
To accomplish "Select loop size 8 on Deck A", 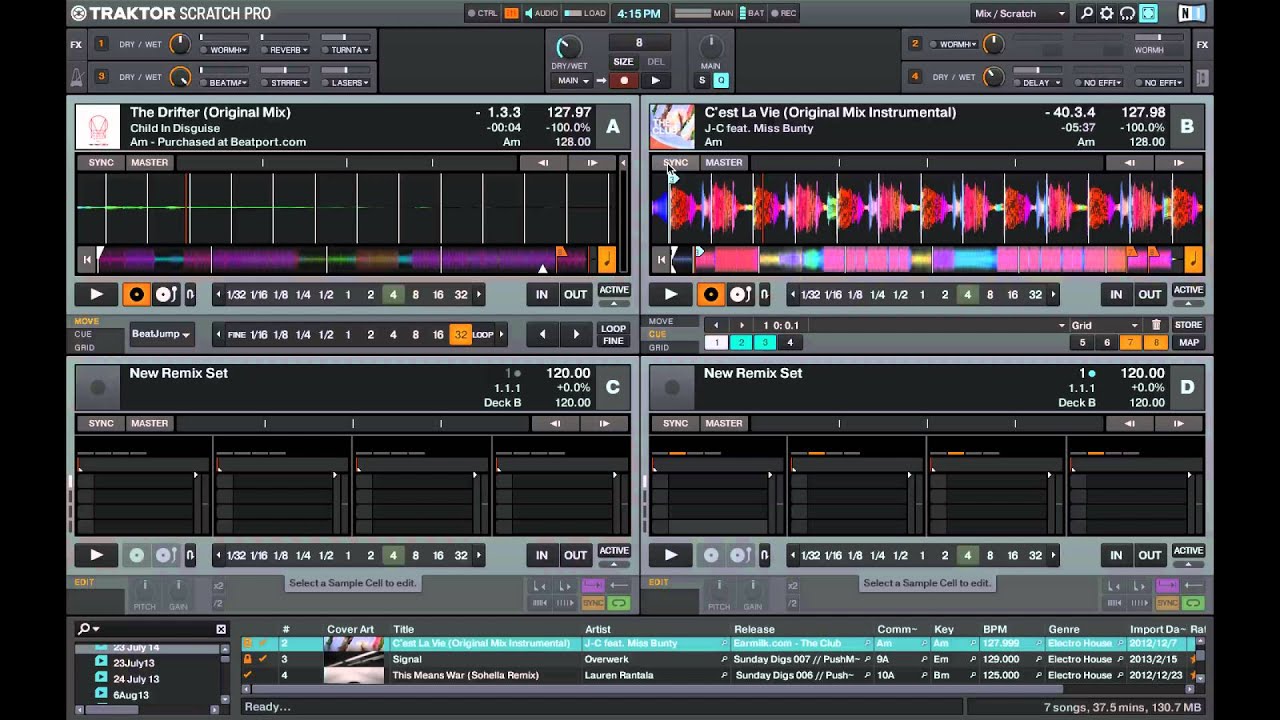I will tap(415, 294).
